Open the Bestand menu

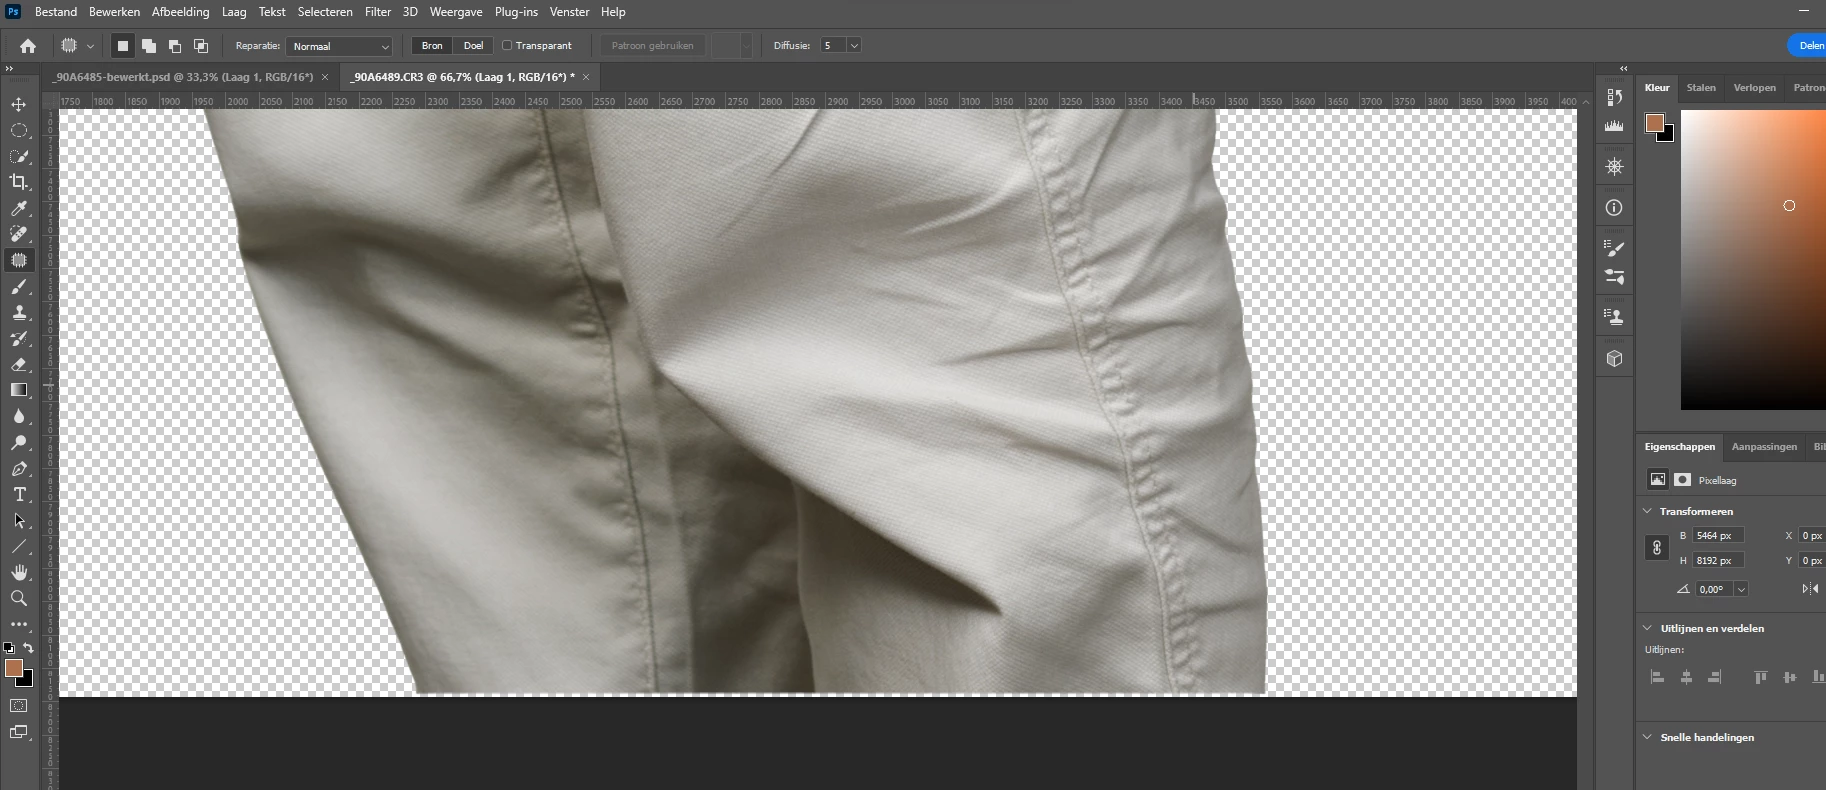pyautogui.click(x=56, y=12)
